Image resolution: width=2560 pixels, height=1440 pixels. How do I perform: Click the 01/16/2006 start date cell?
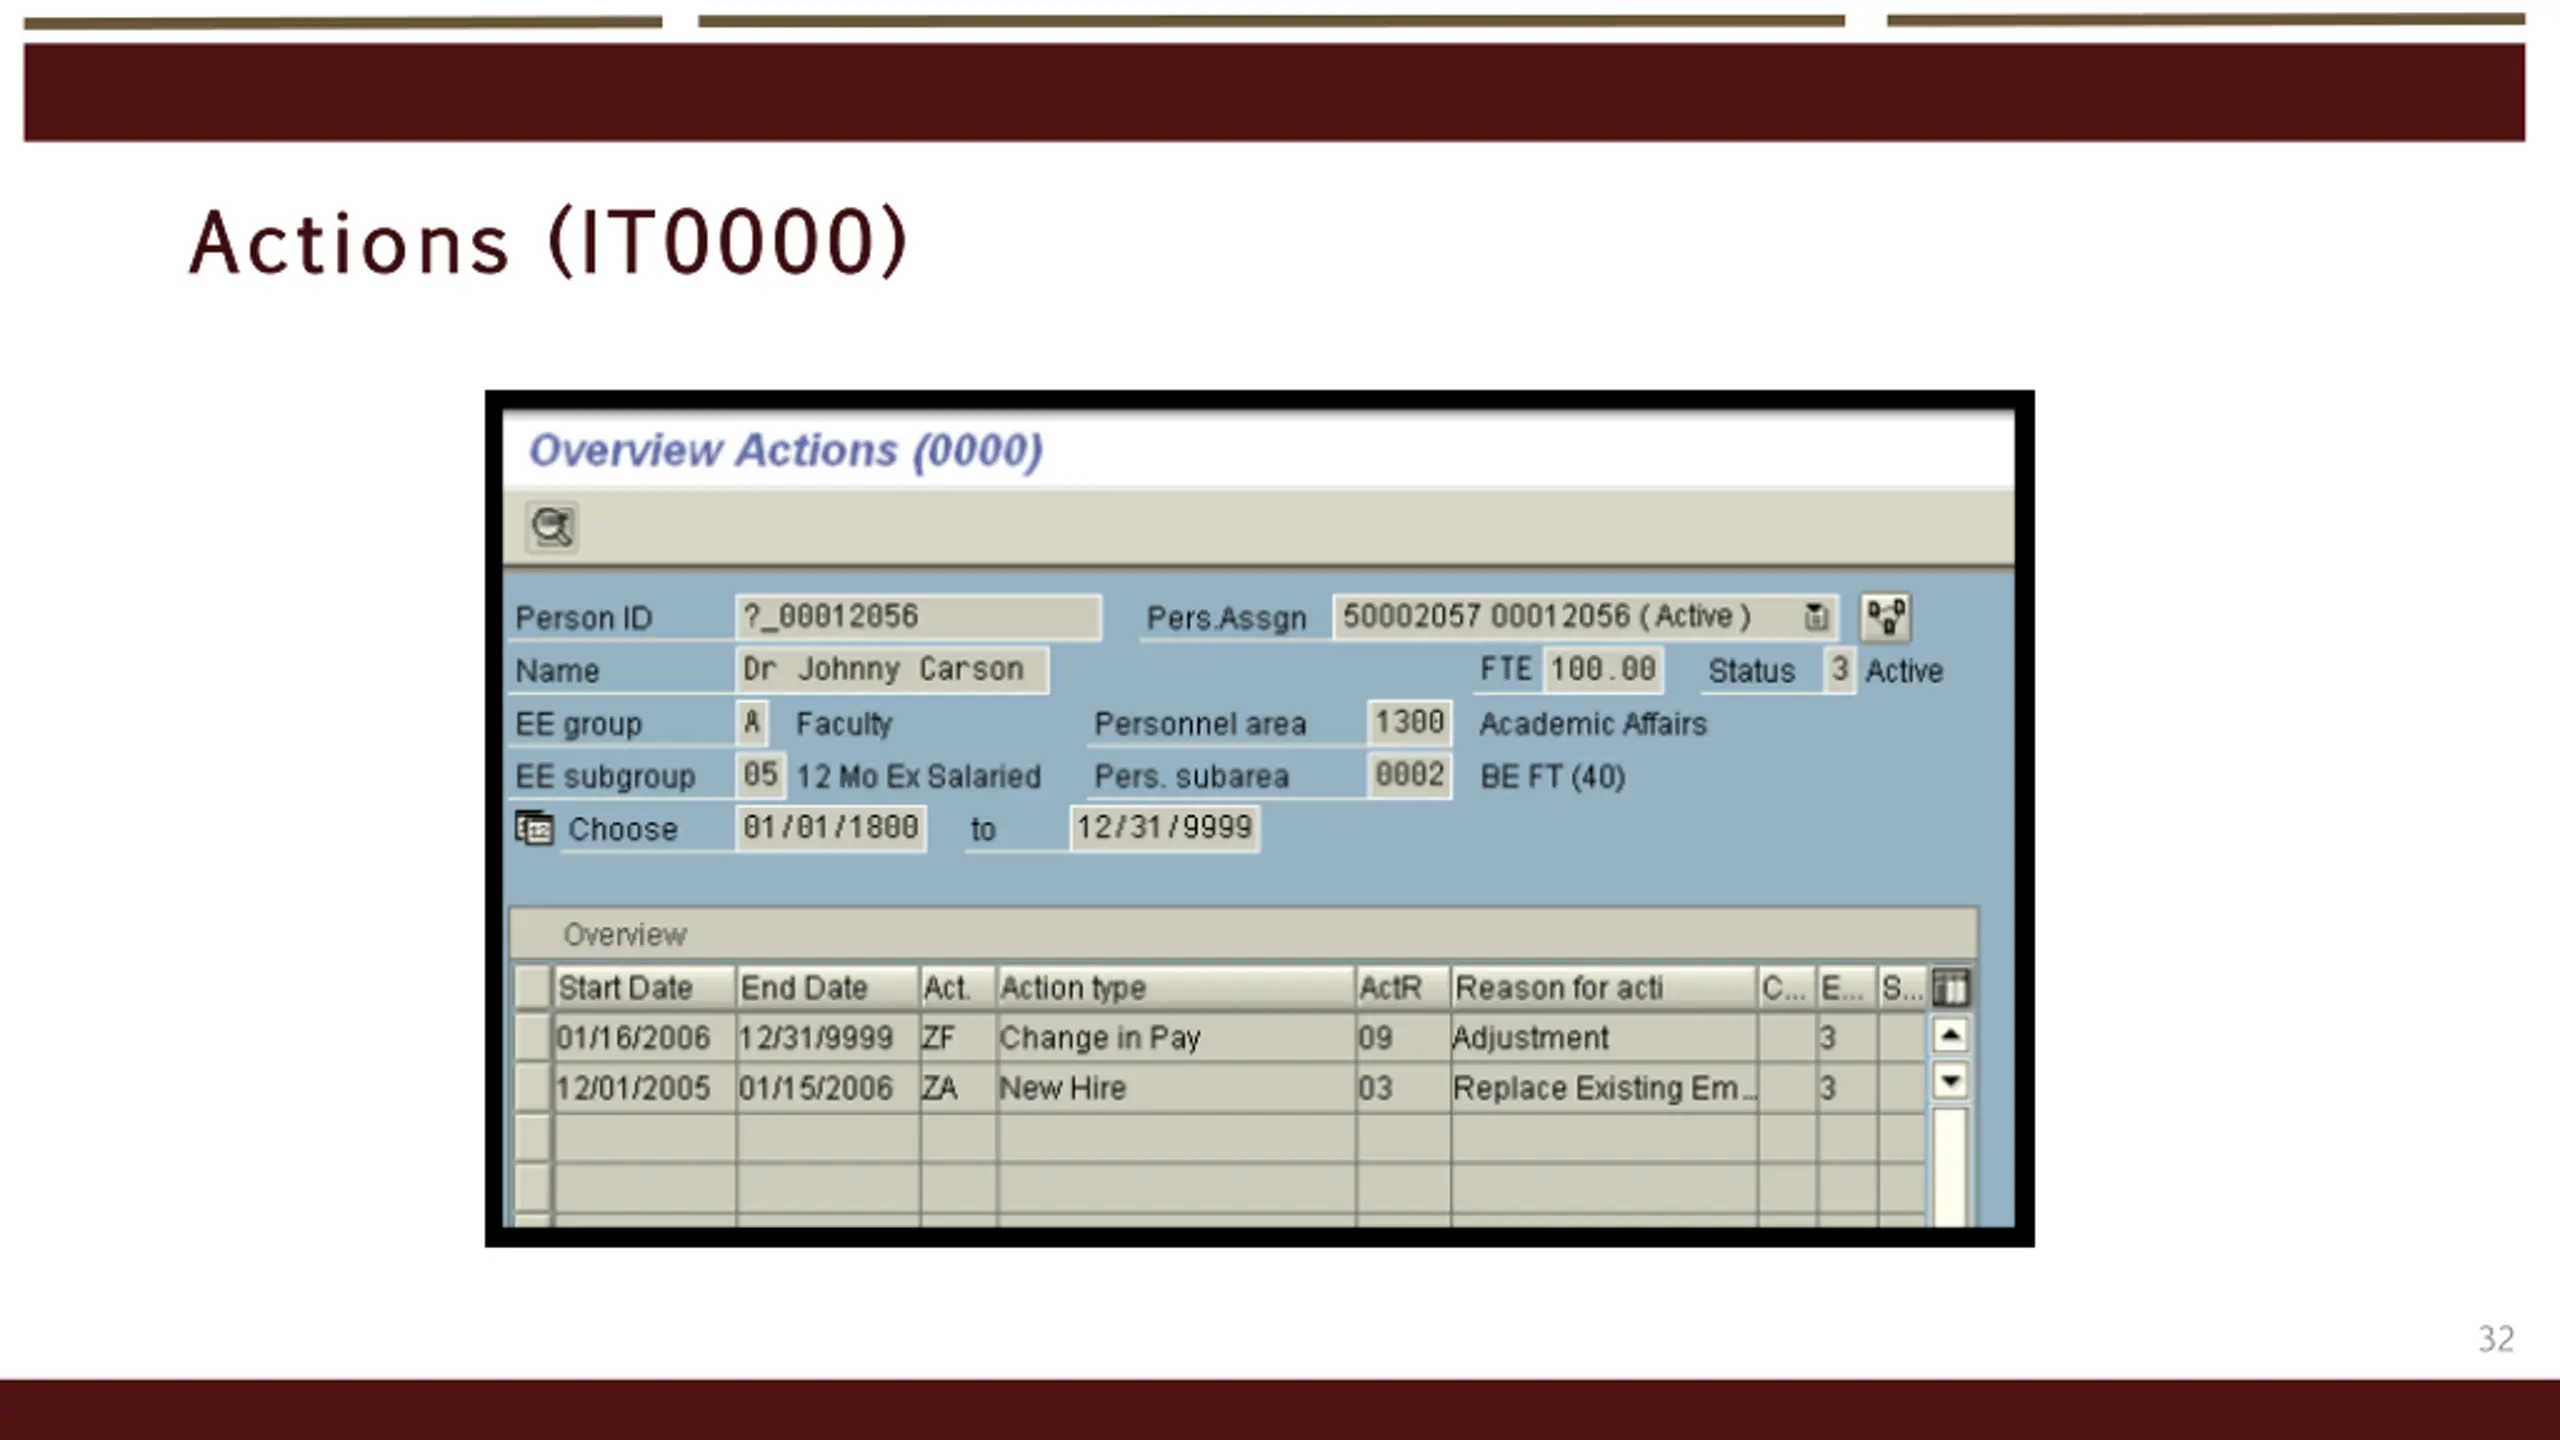(x=645, y=1038)
